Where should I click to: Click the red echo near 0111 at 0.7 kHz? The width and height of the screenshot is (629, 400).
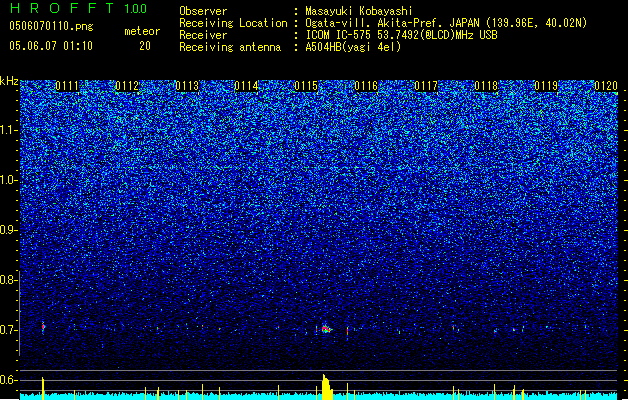tap(43, 327)
